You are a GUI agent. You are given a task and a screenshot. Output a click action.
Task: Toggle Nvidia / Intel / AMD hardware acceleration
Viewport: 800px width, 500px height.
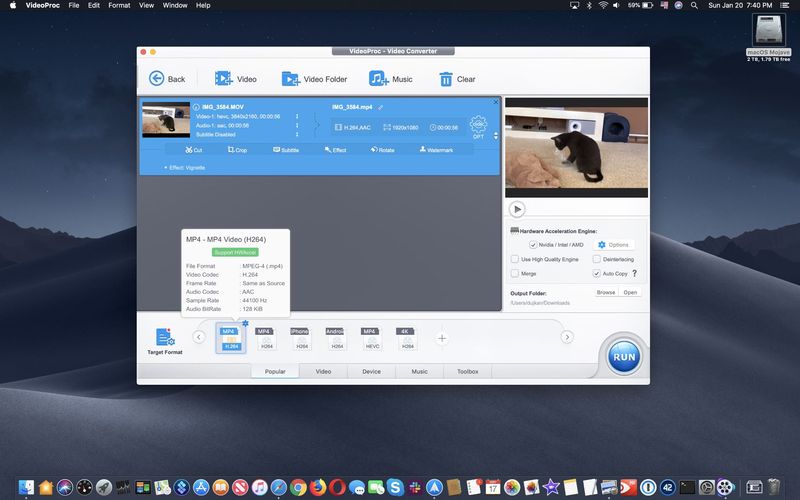(x=533, y=245)
